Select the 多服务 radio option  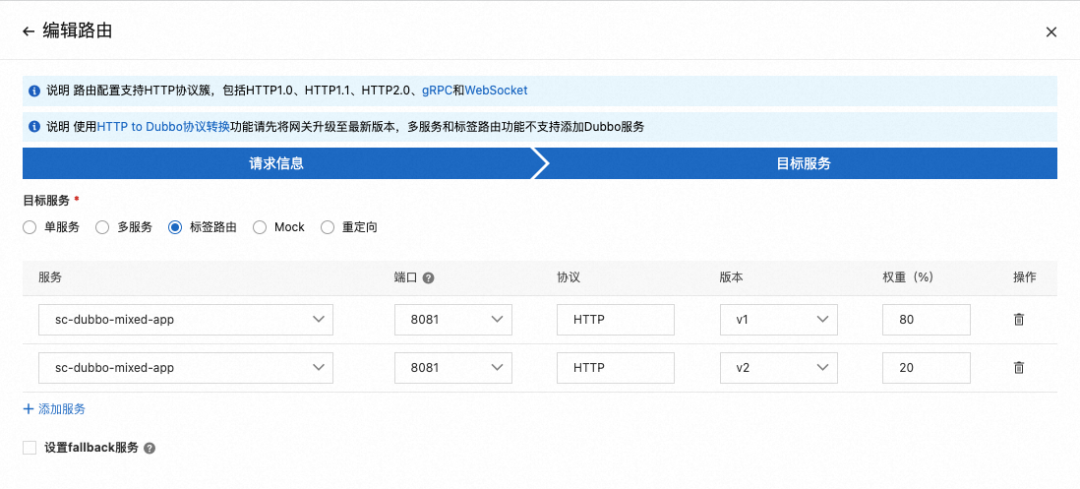(102, 227)
